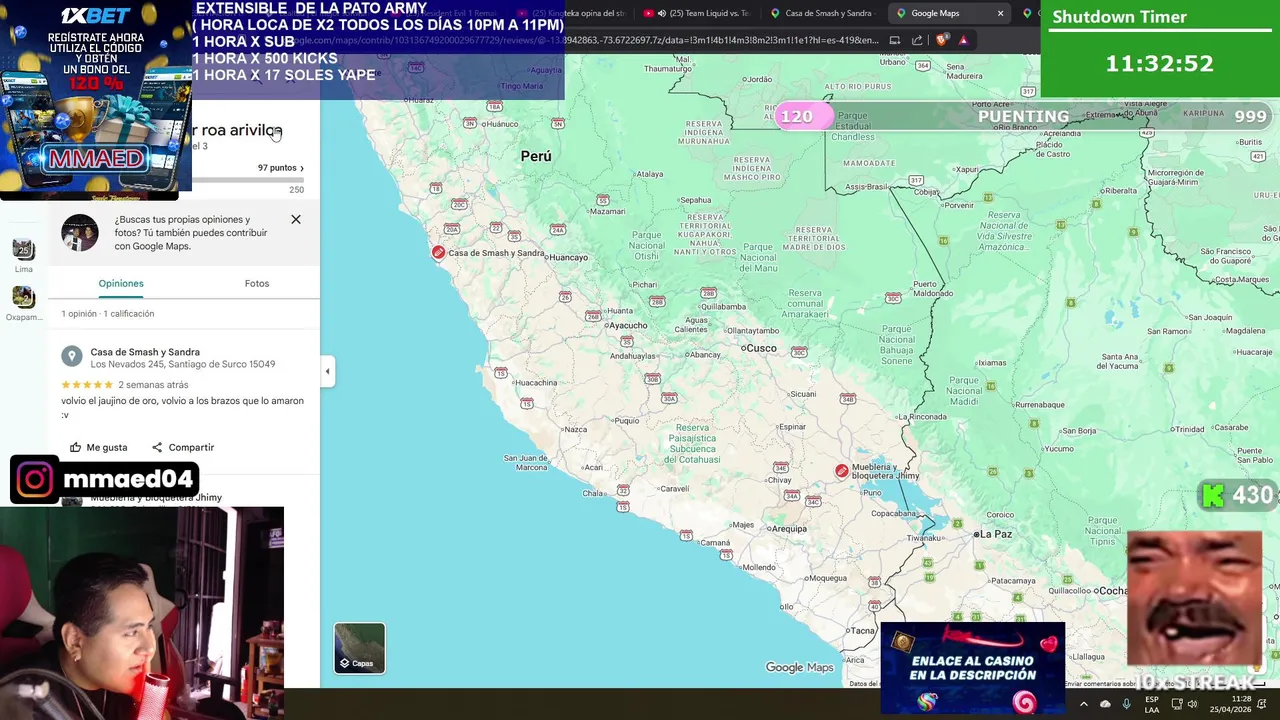Close the Google Maps browser tab

pyautogui.click(x=1000, y=13)
